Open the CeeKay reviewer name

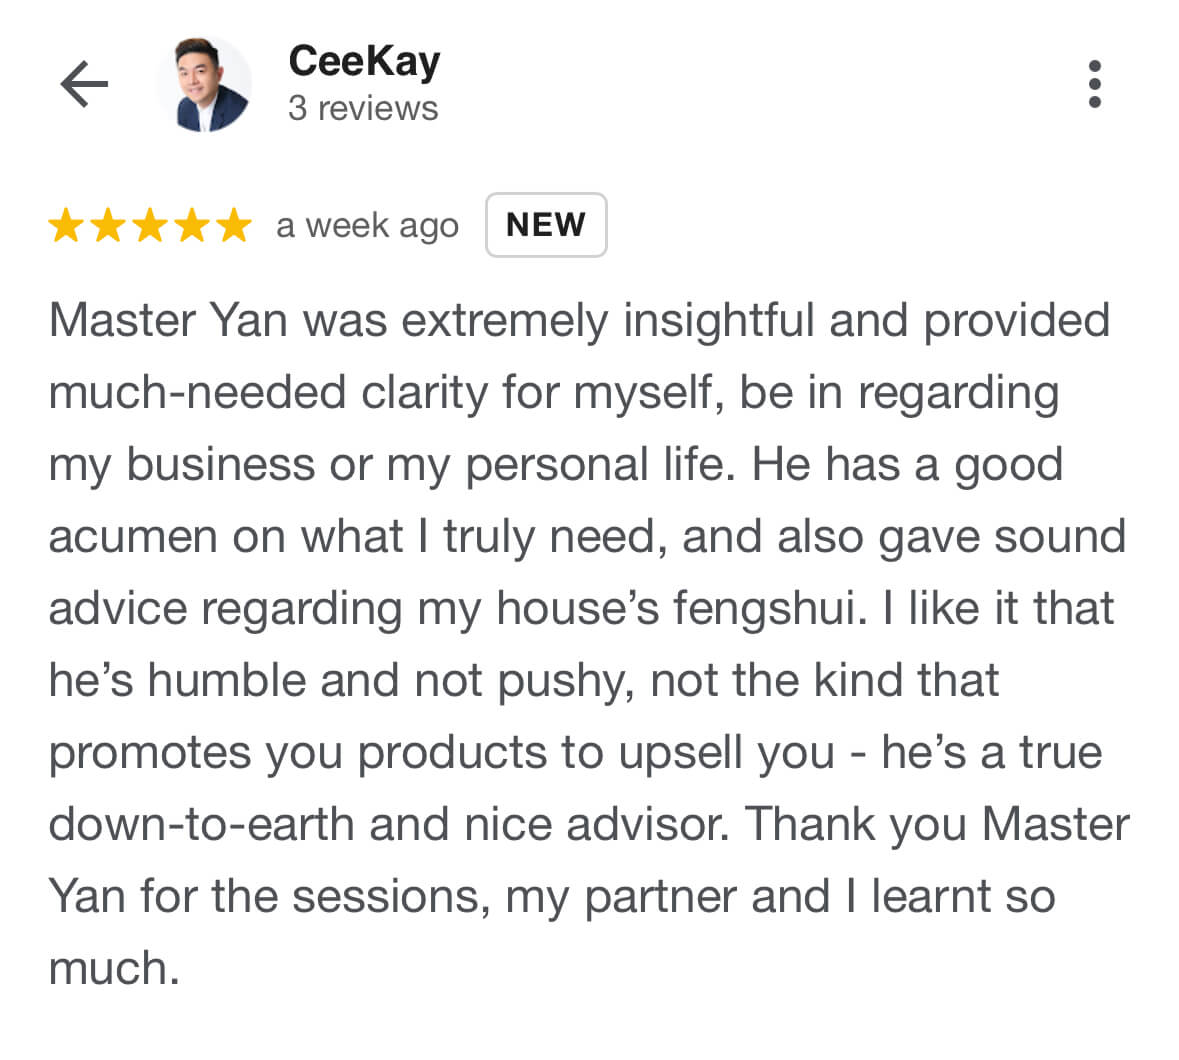[x=365, y=62]
